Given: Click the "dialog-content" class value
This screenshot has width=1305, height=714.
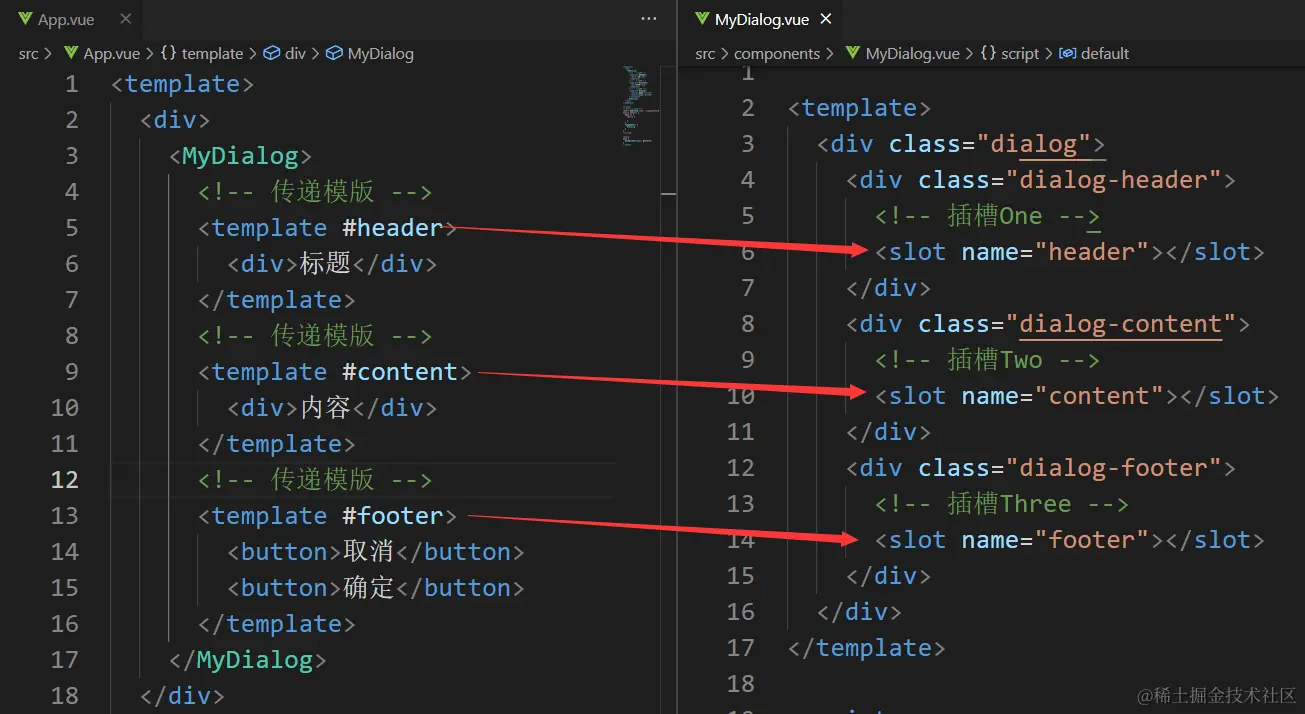Looking at the screenshot, I should (1121, 324).
